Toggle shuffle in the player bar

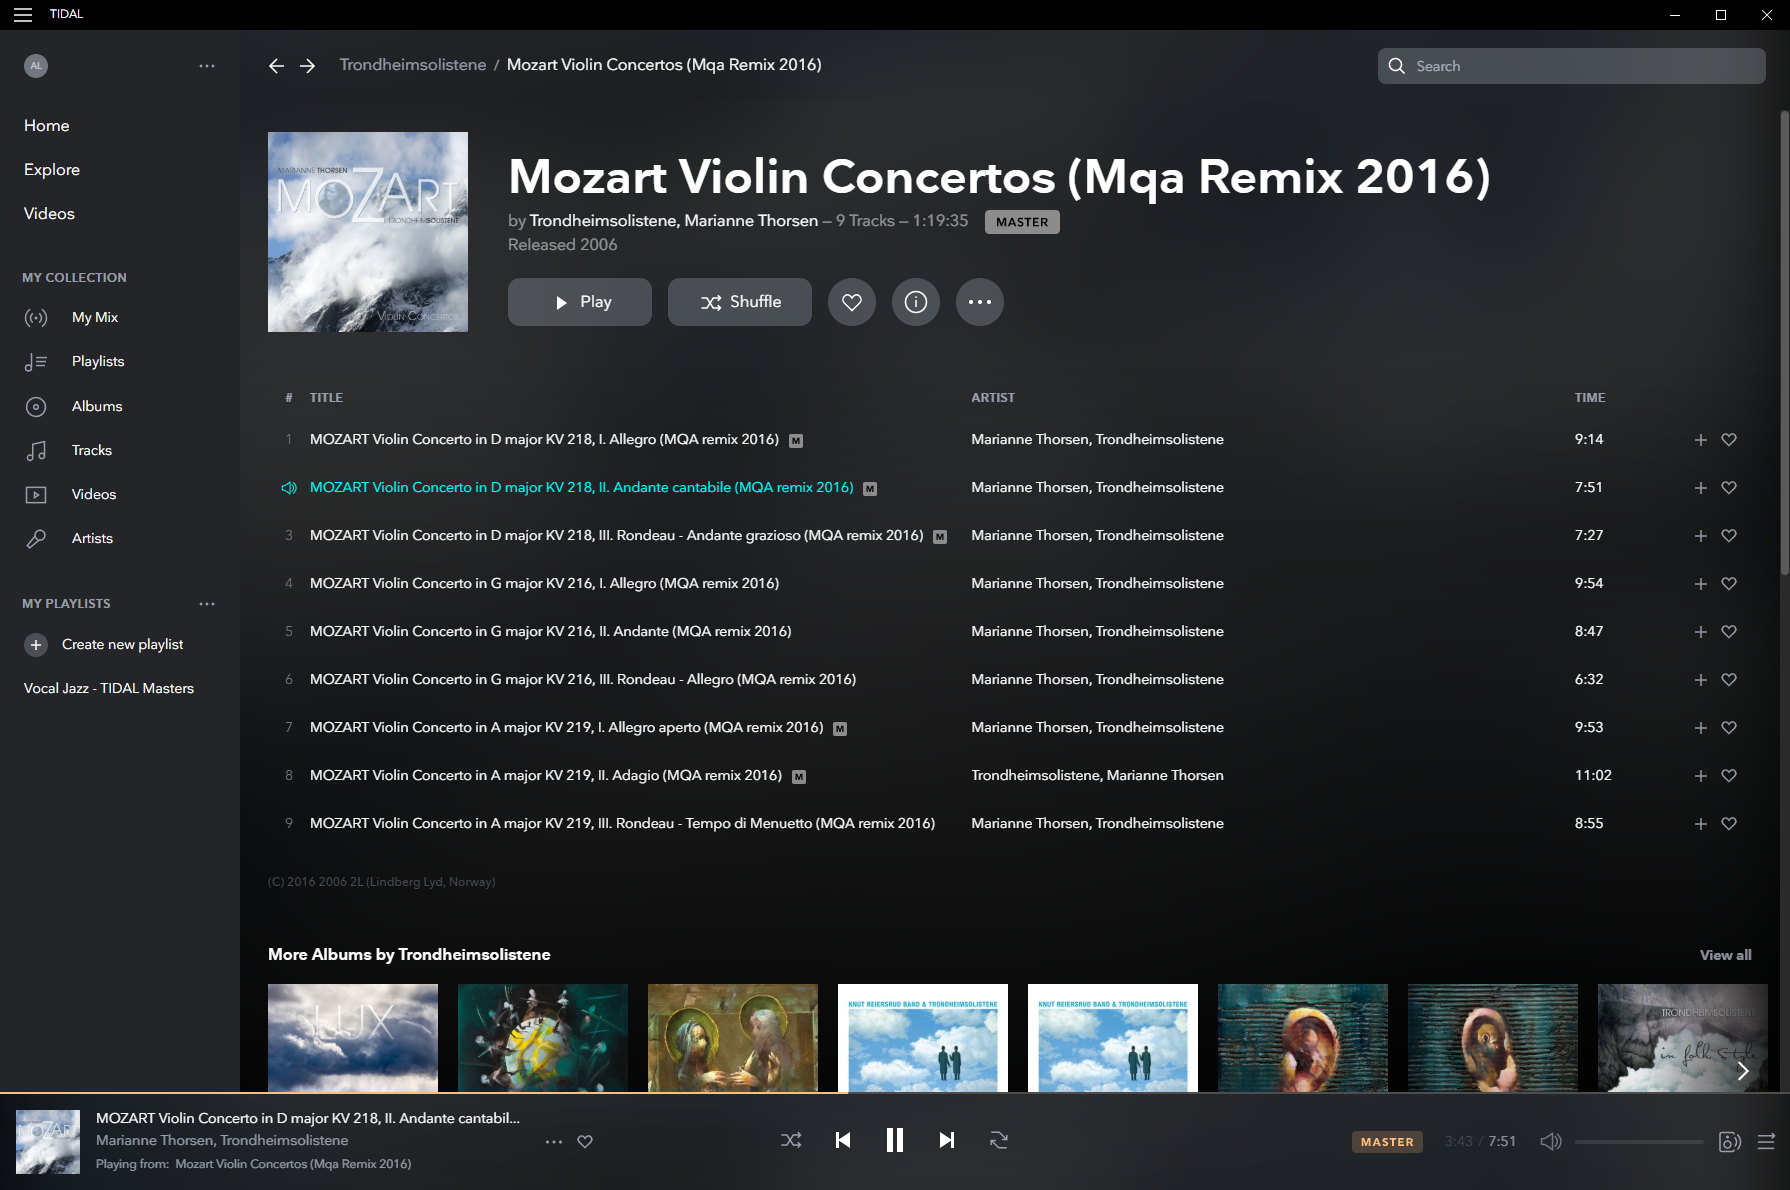click(791, 1141)
